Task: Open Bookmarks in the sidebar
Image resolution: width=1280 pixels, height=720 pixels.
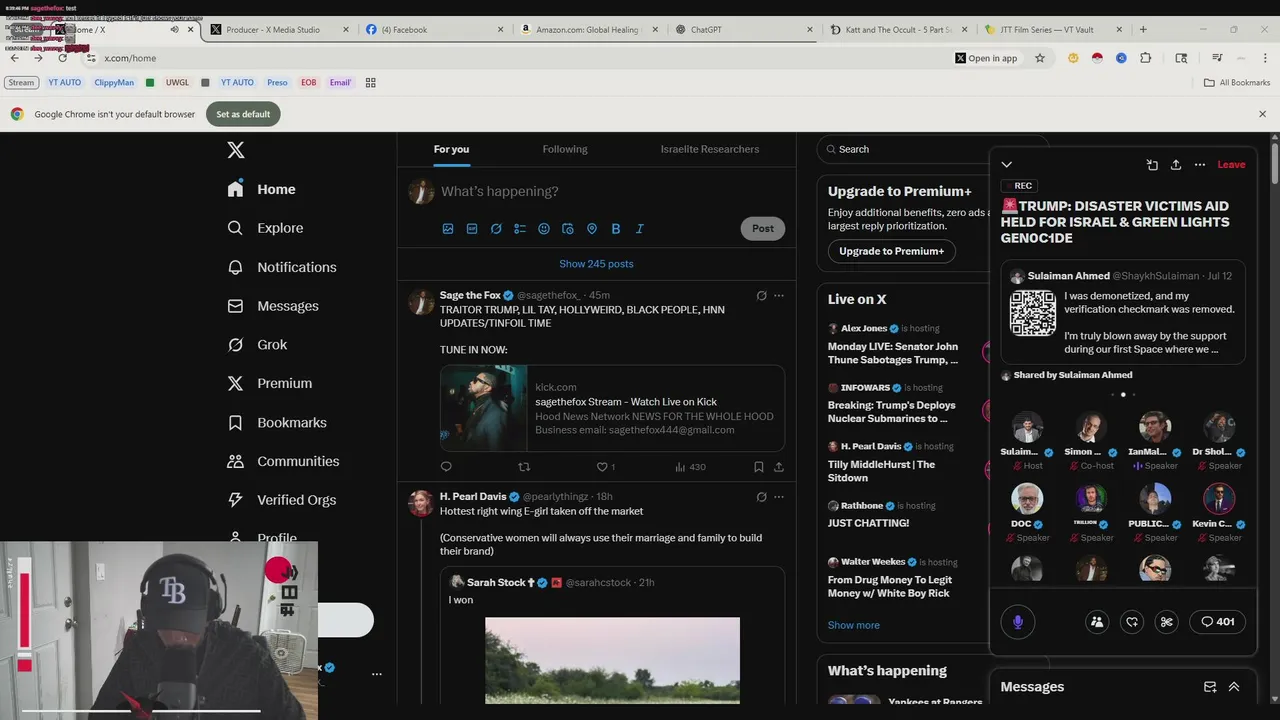Action: (x=277, y=423)
